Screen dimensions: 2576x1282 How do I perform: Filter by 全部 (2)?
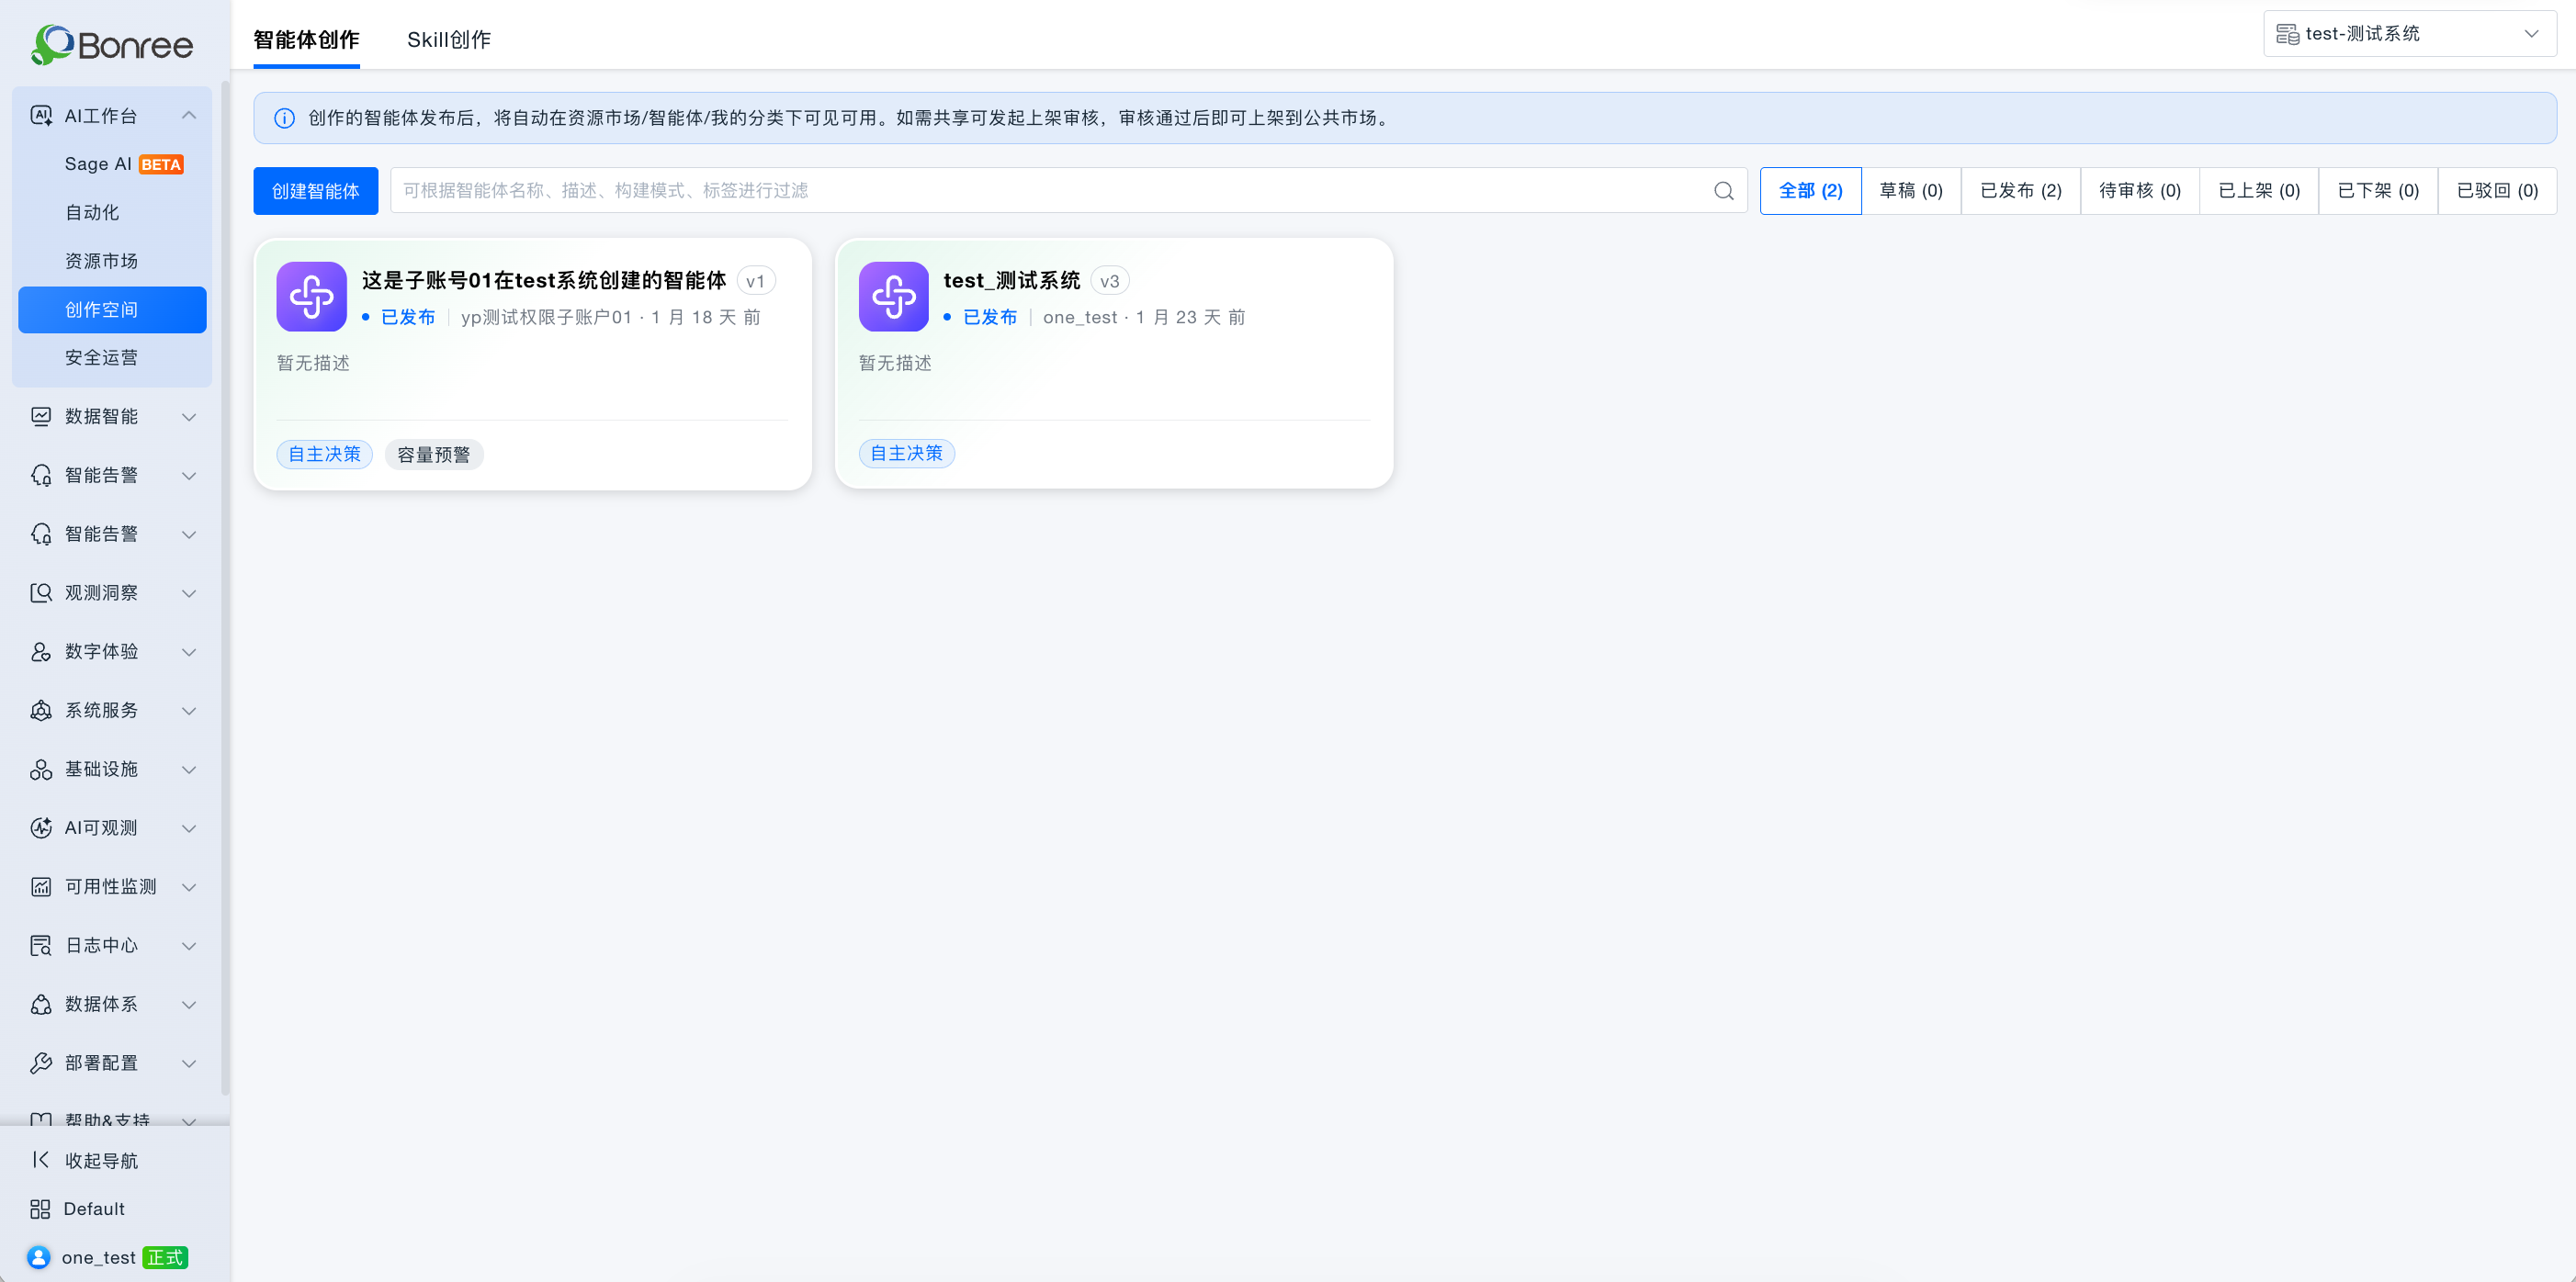[1810, 191]
